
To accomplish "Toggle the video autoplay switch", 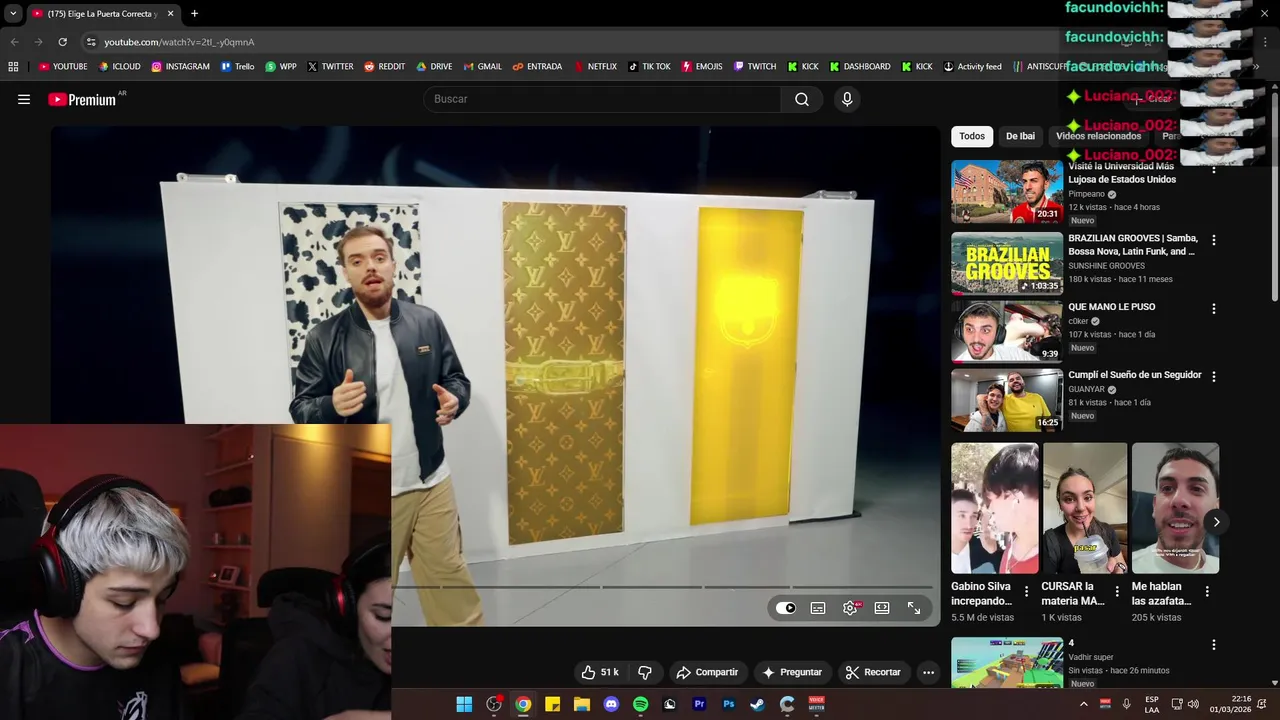I will (x=786, y=608).
